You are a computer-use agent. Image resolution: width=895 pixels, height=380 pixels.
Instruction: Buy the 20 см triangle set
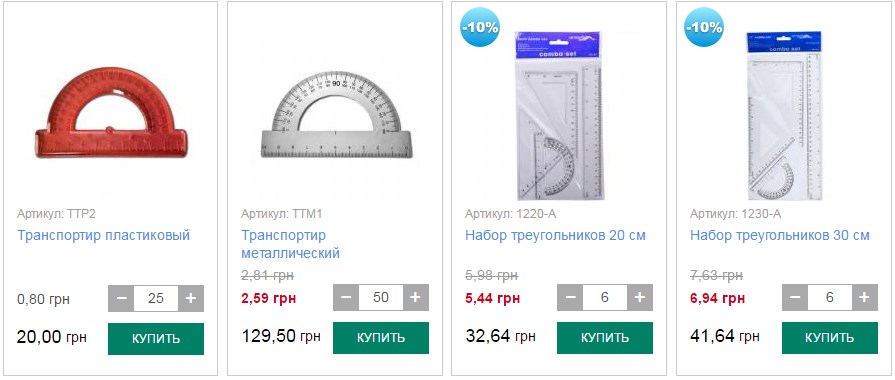[605, 338]
